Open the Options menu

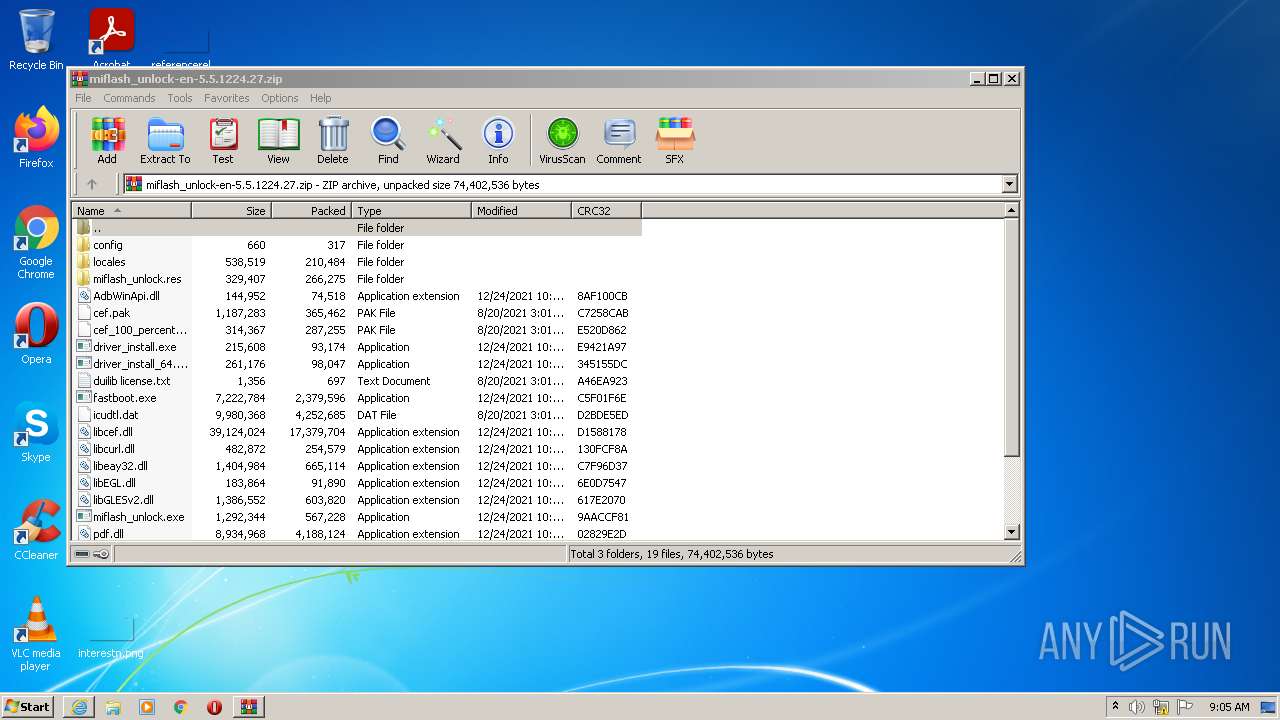click(280, 98)
